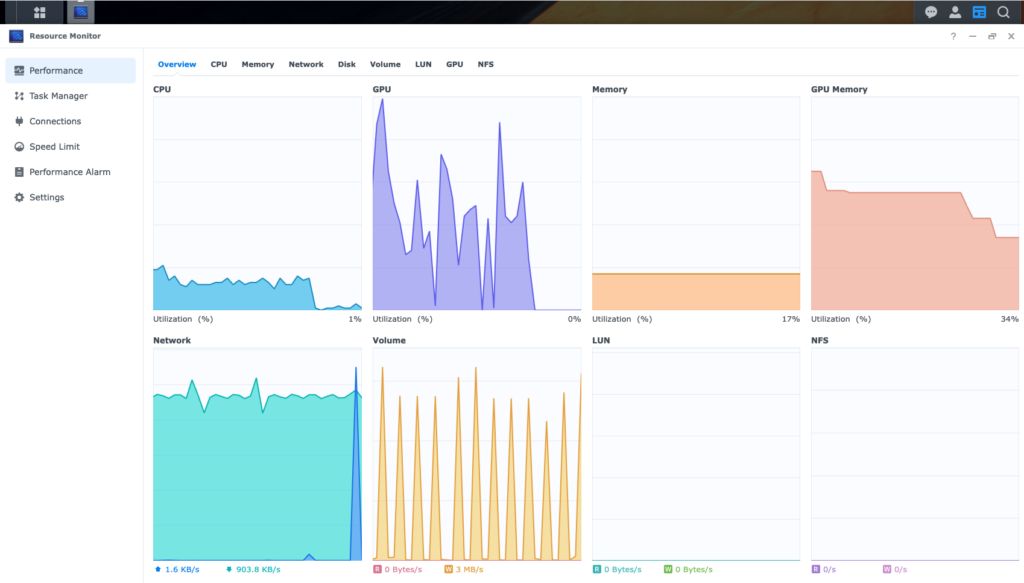Select Task Manager in the sidebar
Screen dimensions: 1024x583
point(58,96)
